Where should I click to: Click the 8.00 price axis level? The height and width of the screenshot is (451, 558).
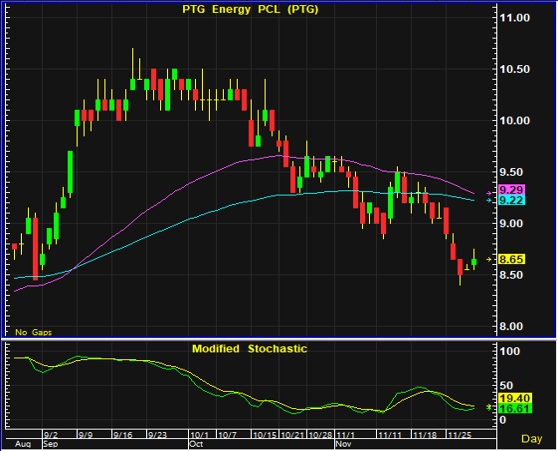click(x=511, y=326)
